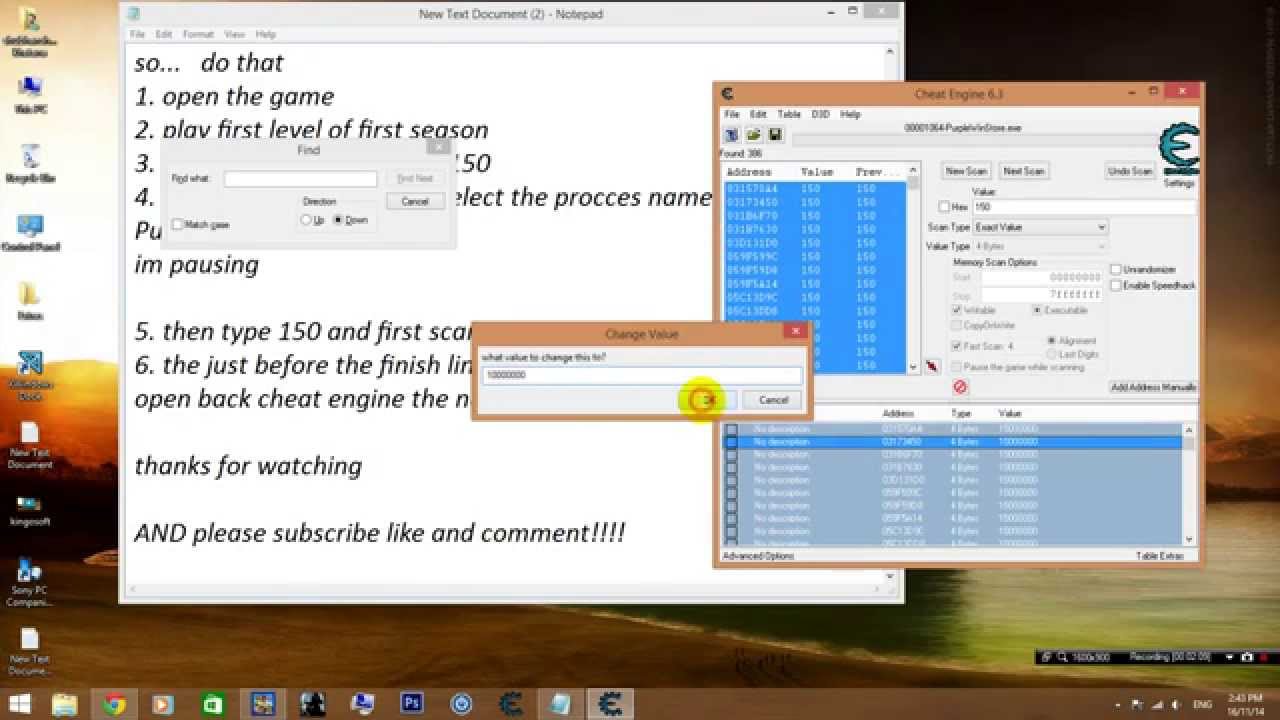
Task: Click the Next Scan button
Action: (x=1023, y=171)
